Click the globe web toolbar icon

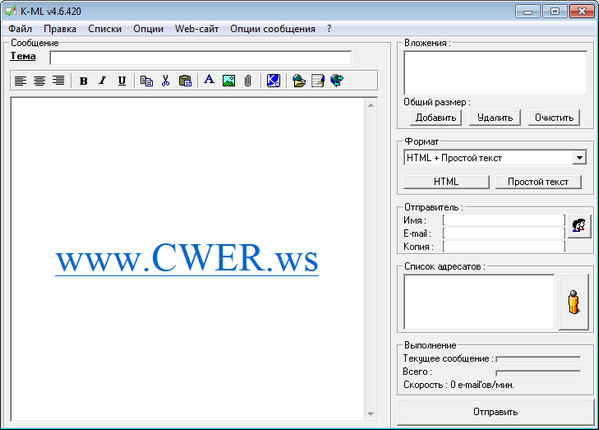click(x=337, y=81)
